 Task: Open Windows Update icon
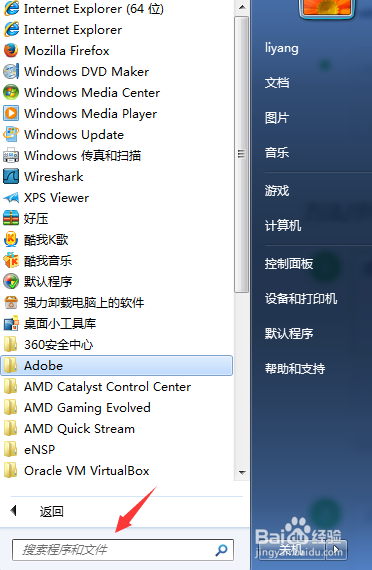coord(11,135)
